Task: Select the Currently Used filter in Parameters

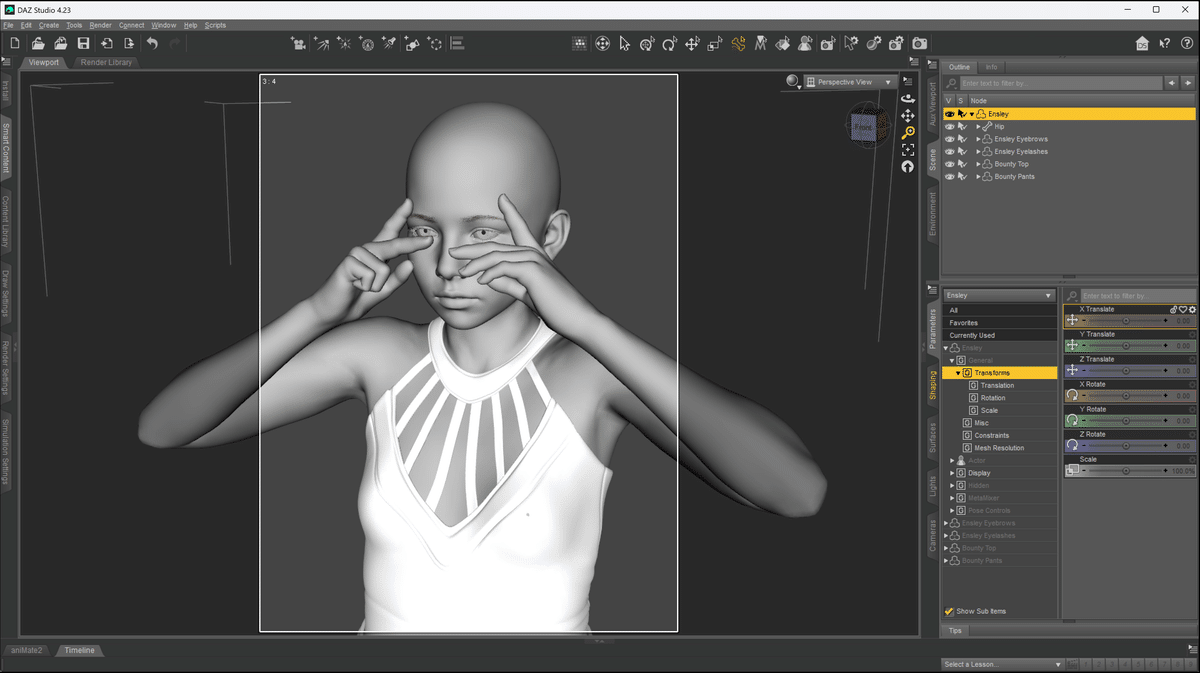Action: point(1000,335)
